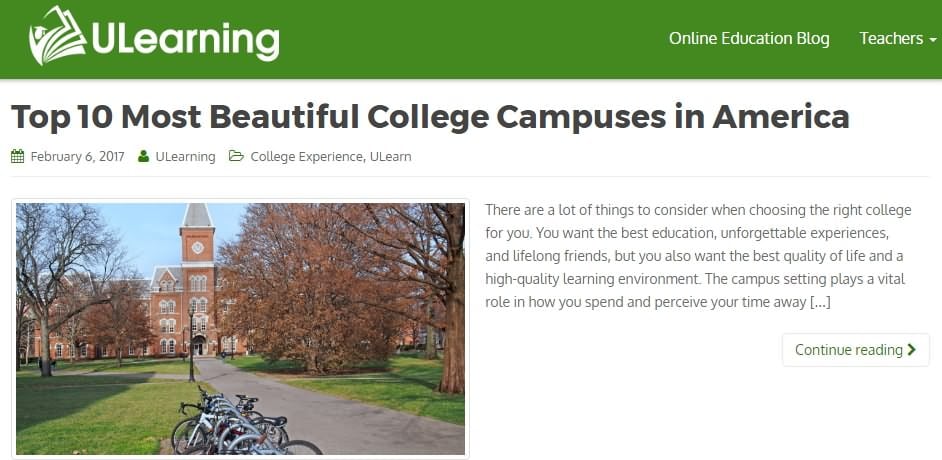The width and height of the screenshot is (942, 460).
Task: Click the [...] ellipsis ending the excerpt
Action: click(820, 301)
